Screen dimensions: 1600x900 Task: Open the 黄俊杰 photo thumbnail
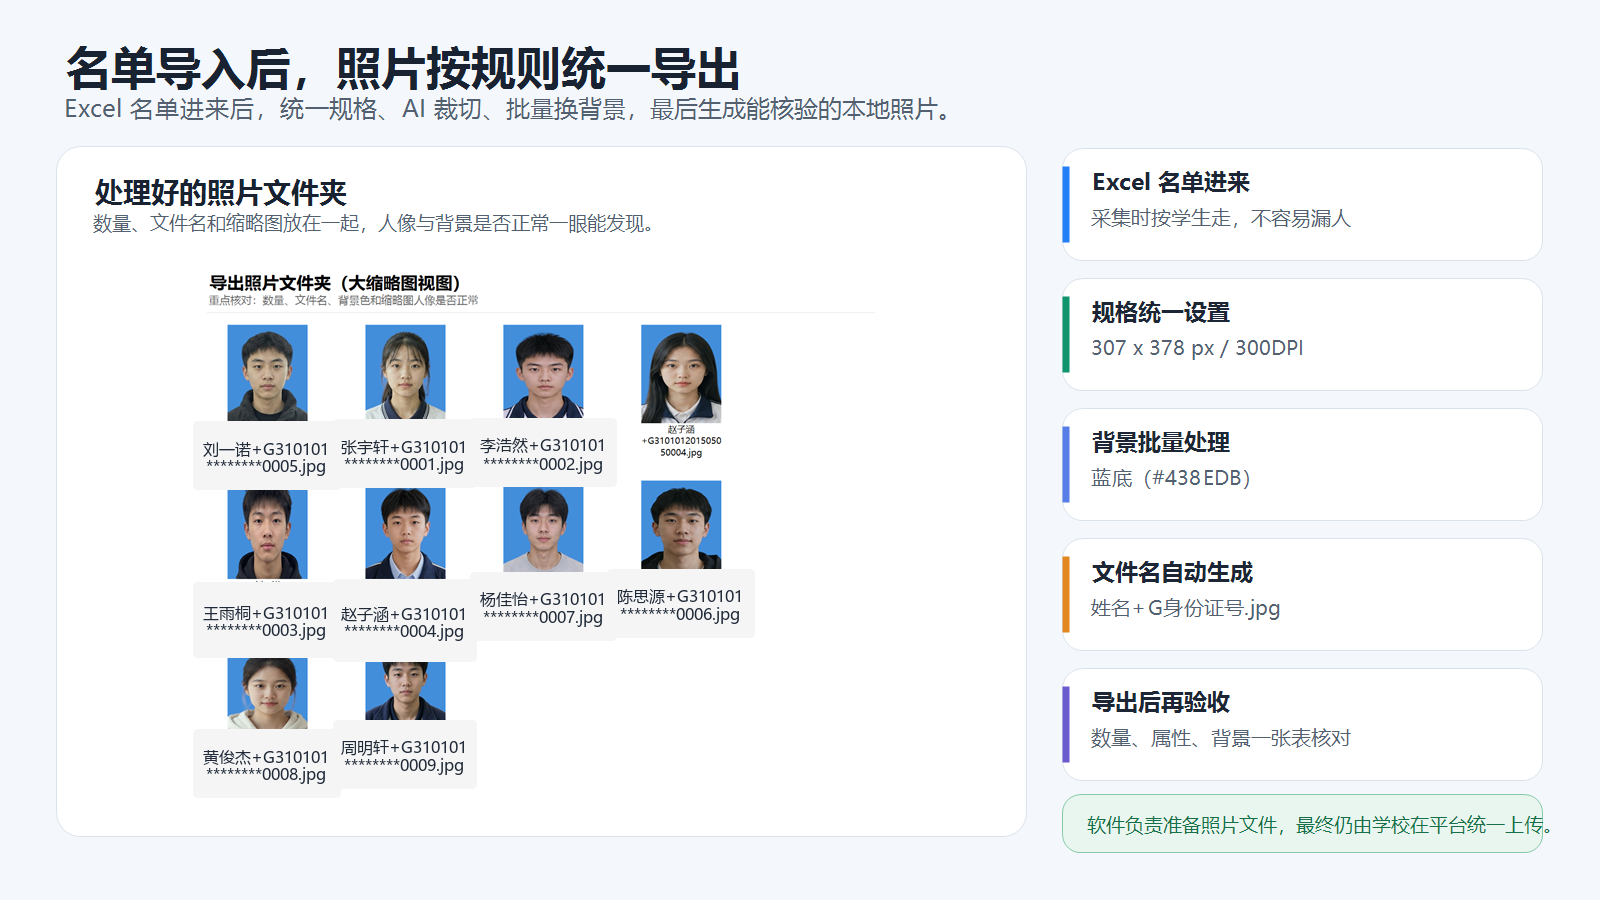click(x=267, y=693)
